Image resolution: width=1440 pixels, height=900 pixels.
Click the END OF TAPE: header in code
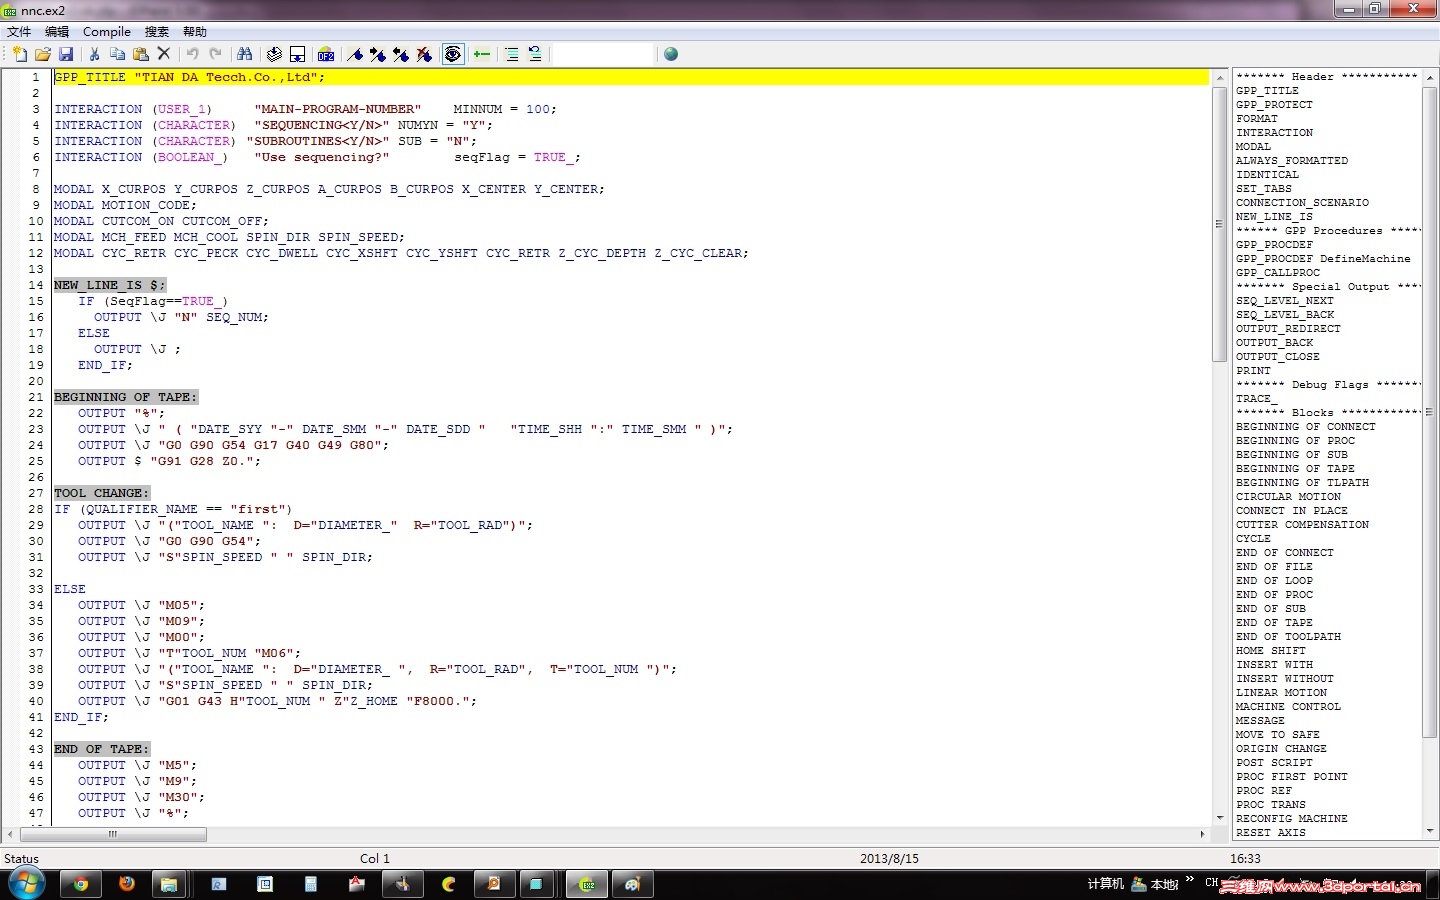pos(102,749)
